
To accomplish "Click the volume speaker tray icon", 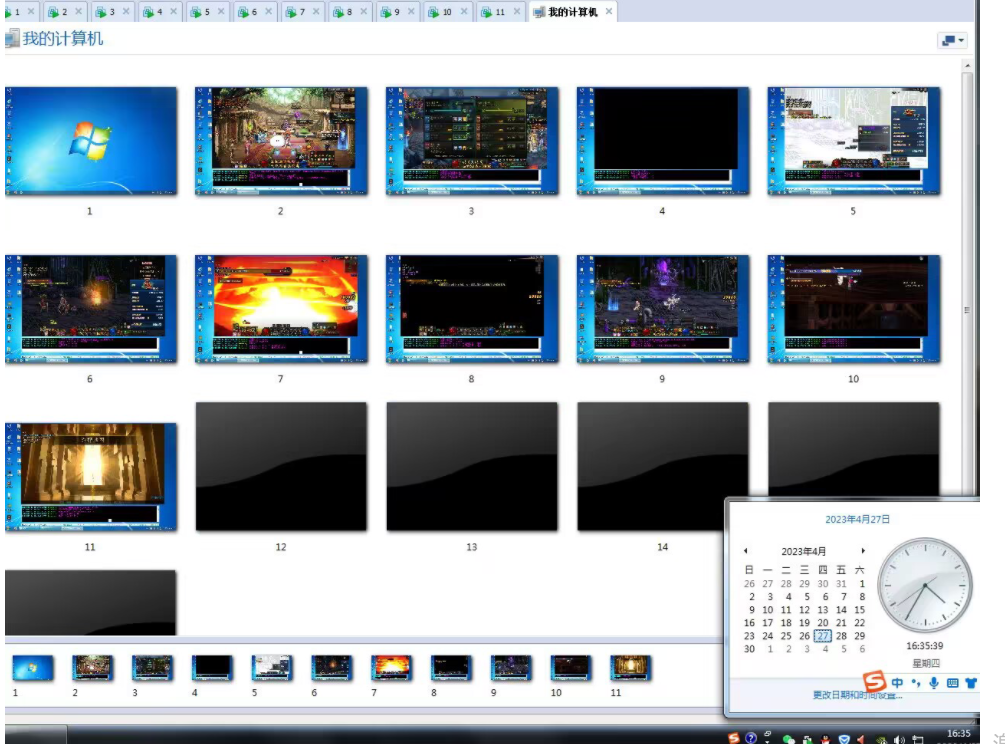I will click(x=899, y=740).
